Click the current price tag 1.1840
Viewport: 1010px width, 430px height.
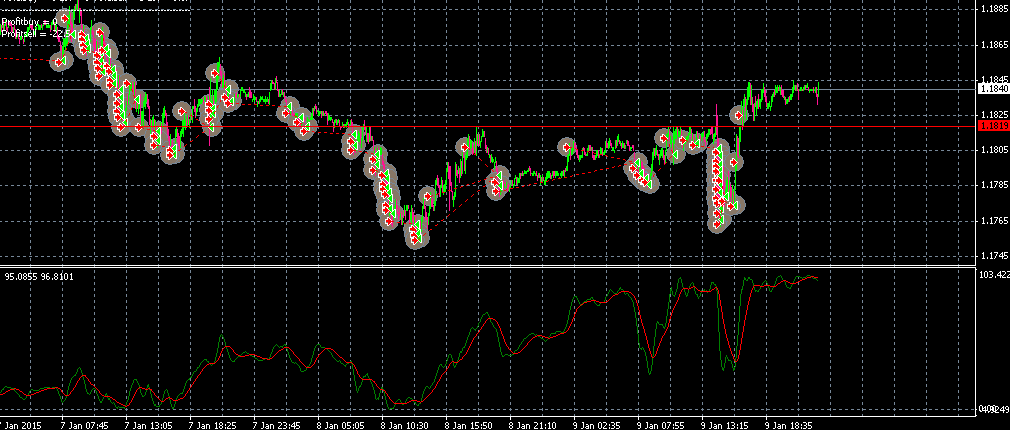click(x=993, y=89)
